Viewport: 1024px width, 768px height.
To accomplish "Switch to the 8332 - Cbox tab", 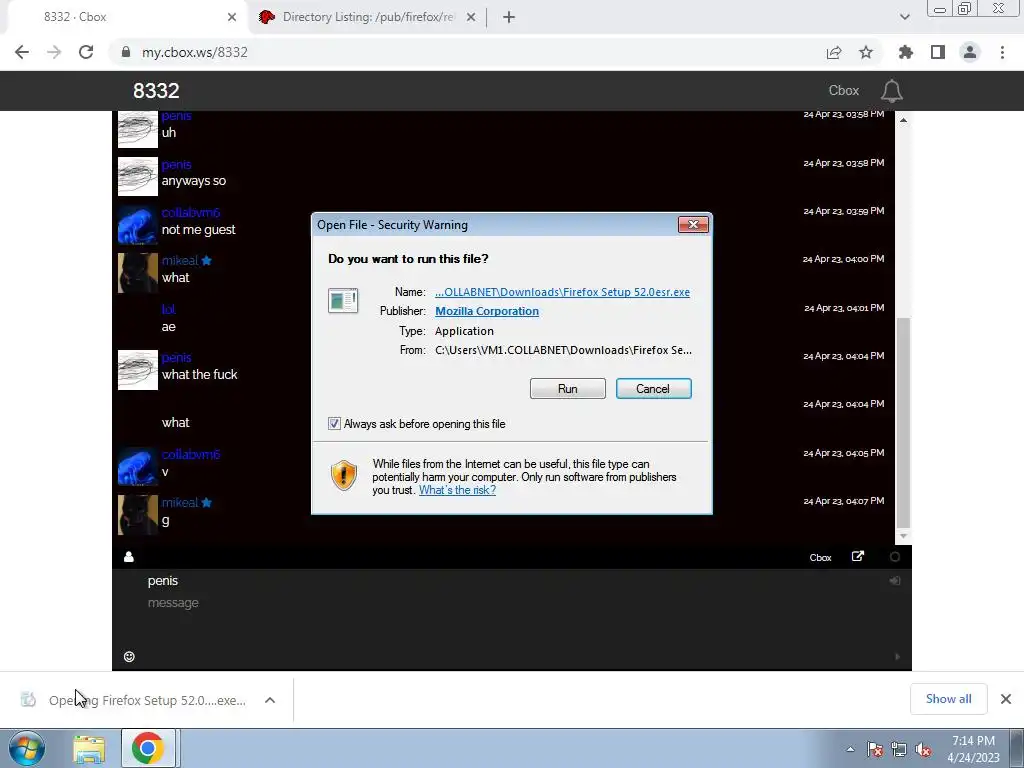I will [124, 17].
